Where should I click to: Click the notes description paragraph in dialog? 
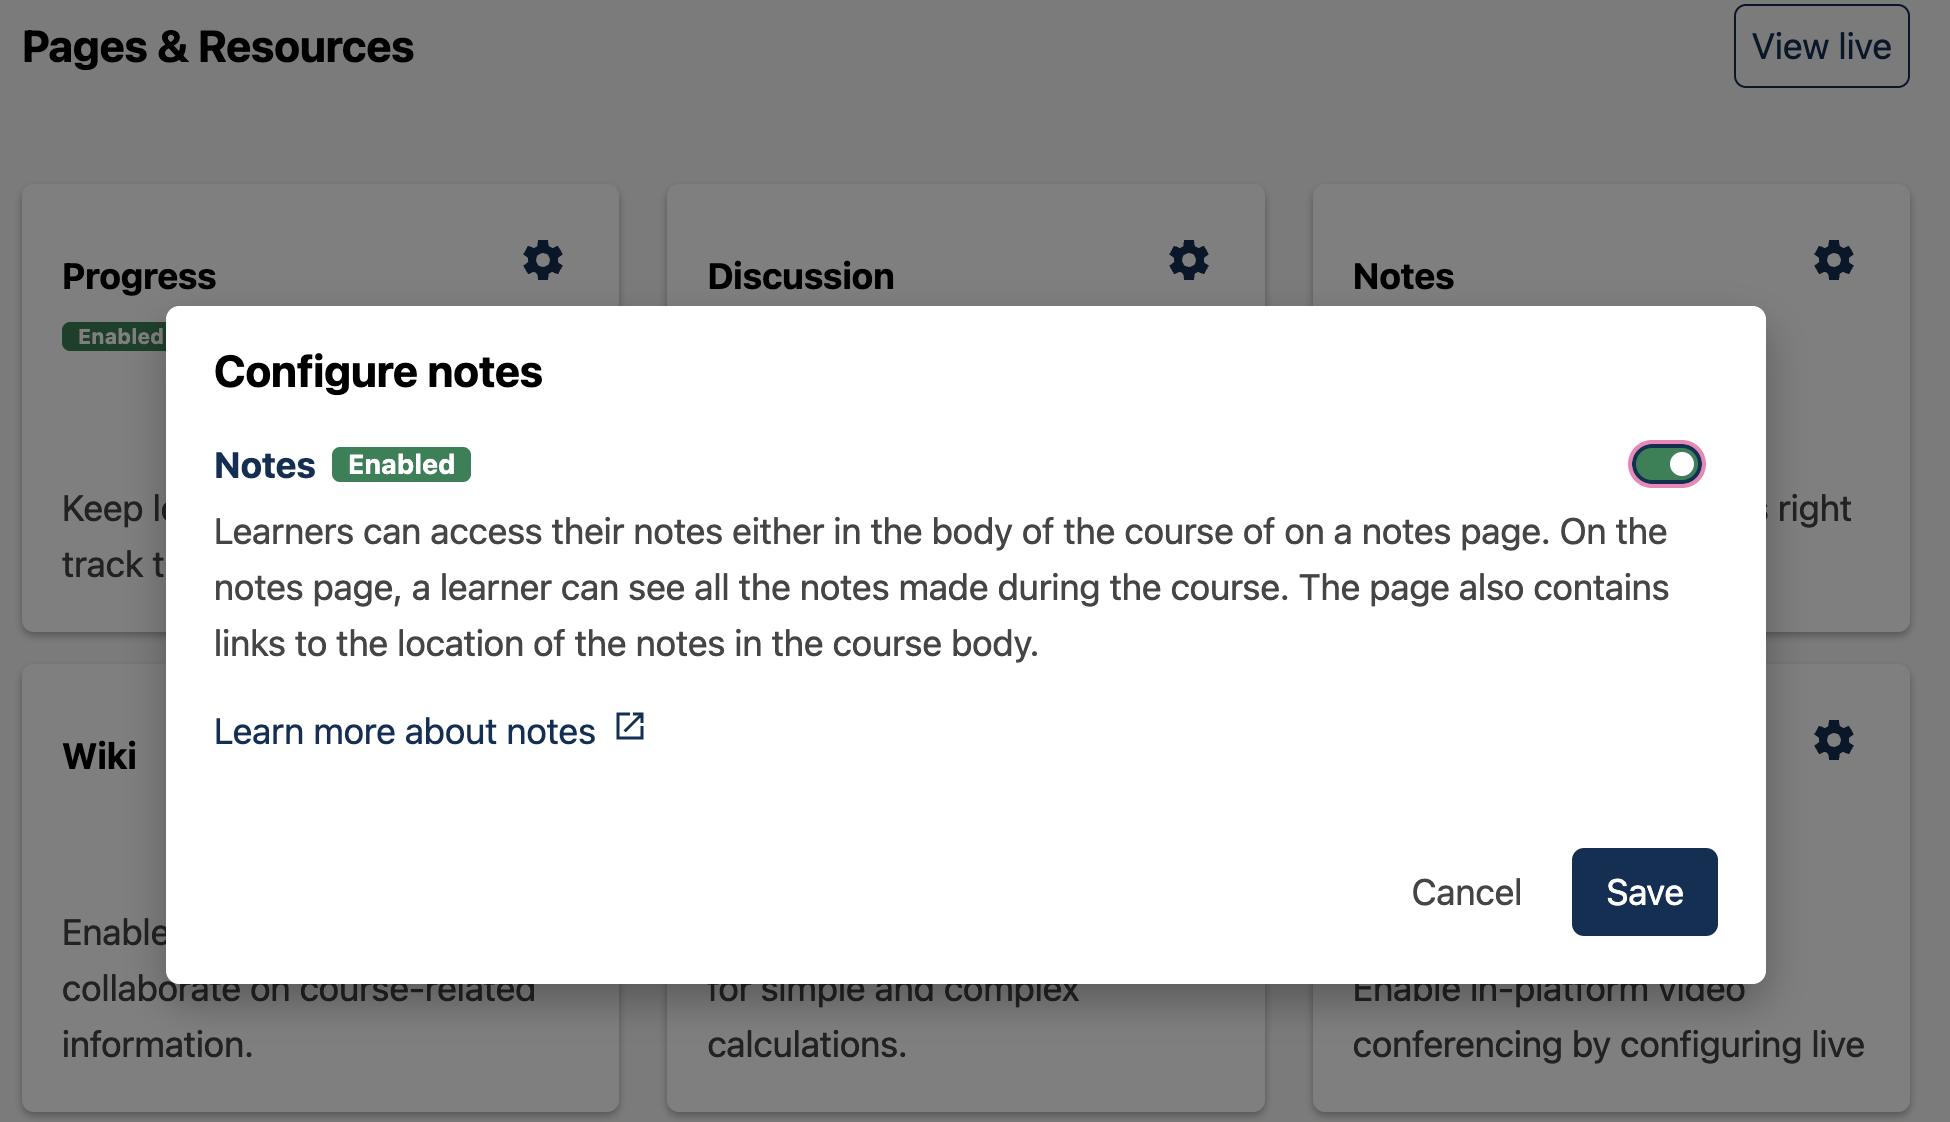(x=940, y=588)
